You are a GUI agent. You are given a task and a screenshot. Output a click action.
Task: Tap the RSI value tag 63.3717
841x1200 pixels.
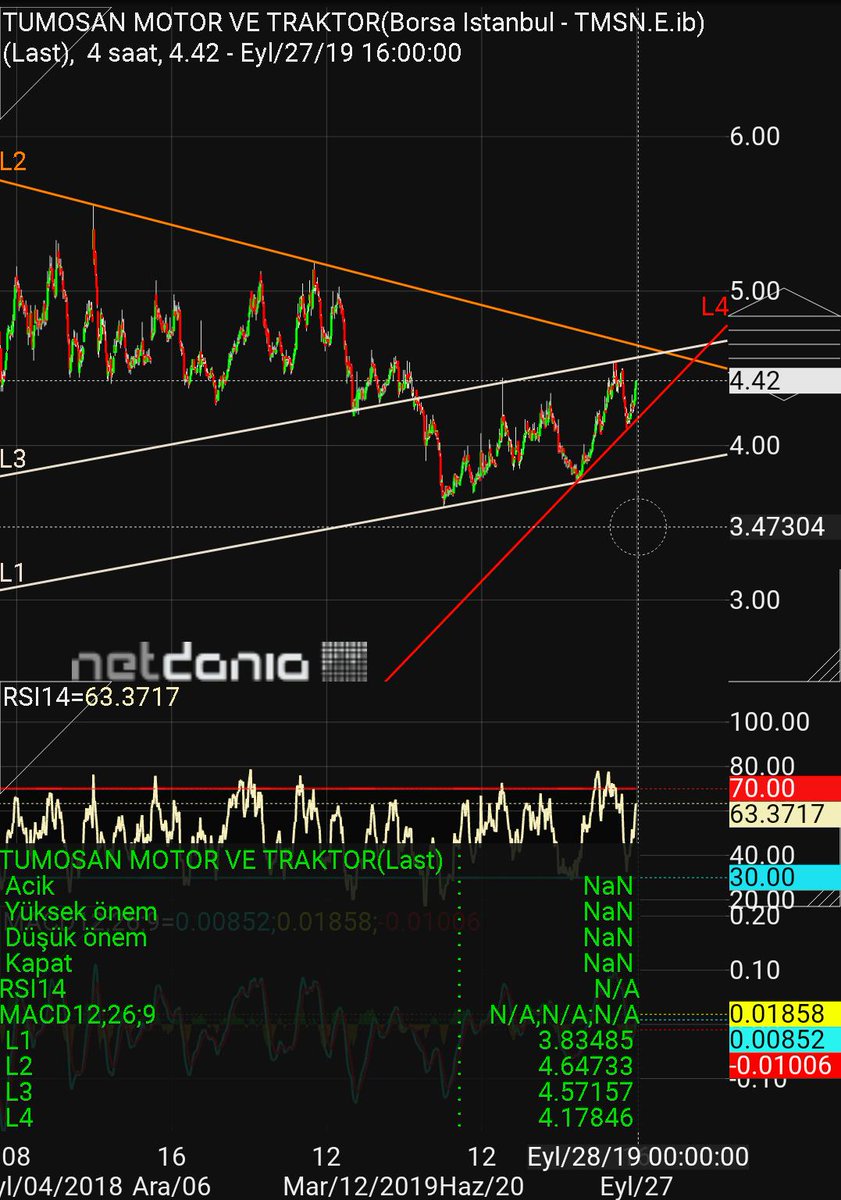pos(783,814)
